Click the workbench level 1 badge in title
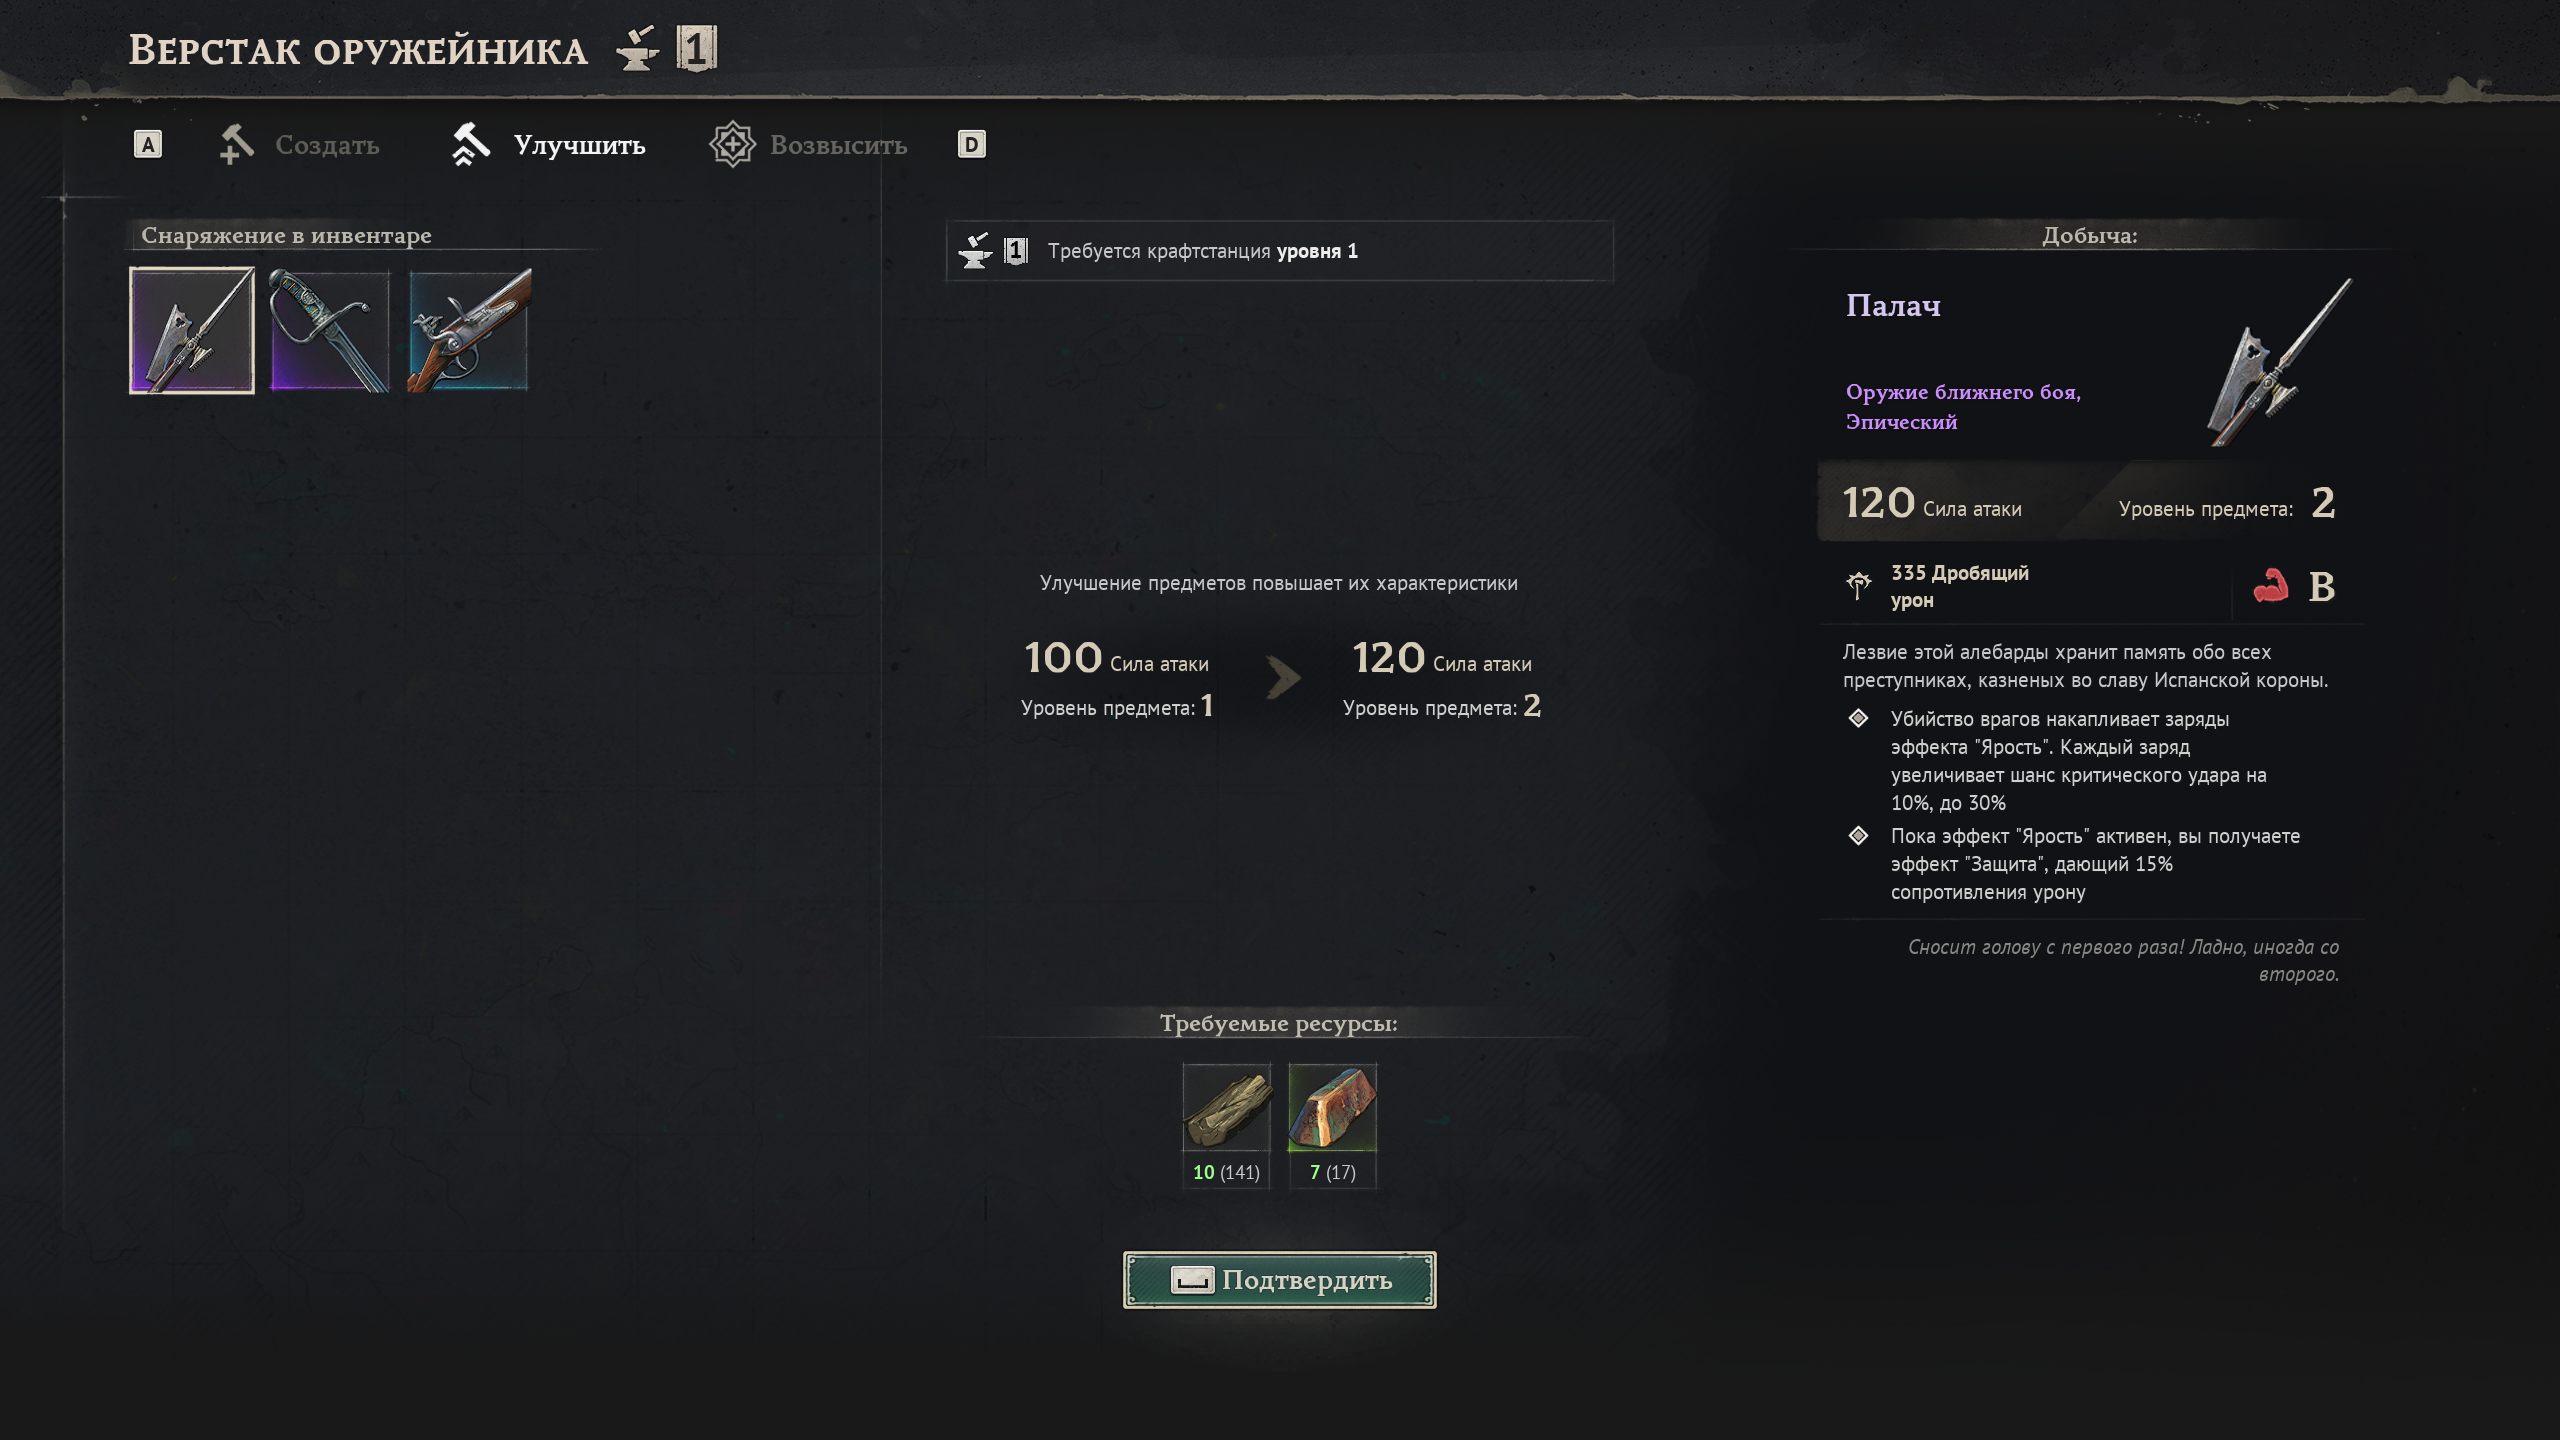Image resolution: width=2560 pixels, height=1440 pixels. tap(697, 48)
